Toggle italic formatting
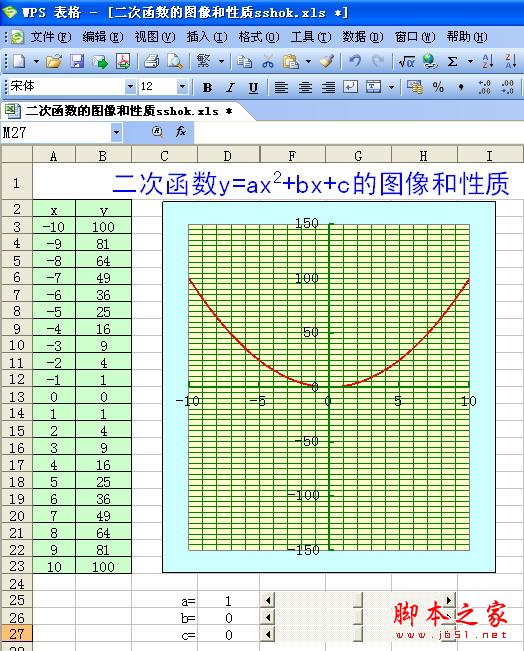 pyautogui.click(x=230, y=87)
